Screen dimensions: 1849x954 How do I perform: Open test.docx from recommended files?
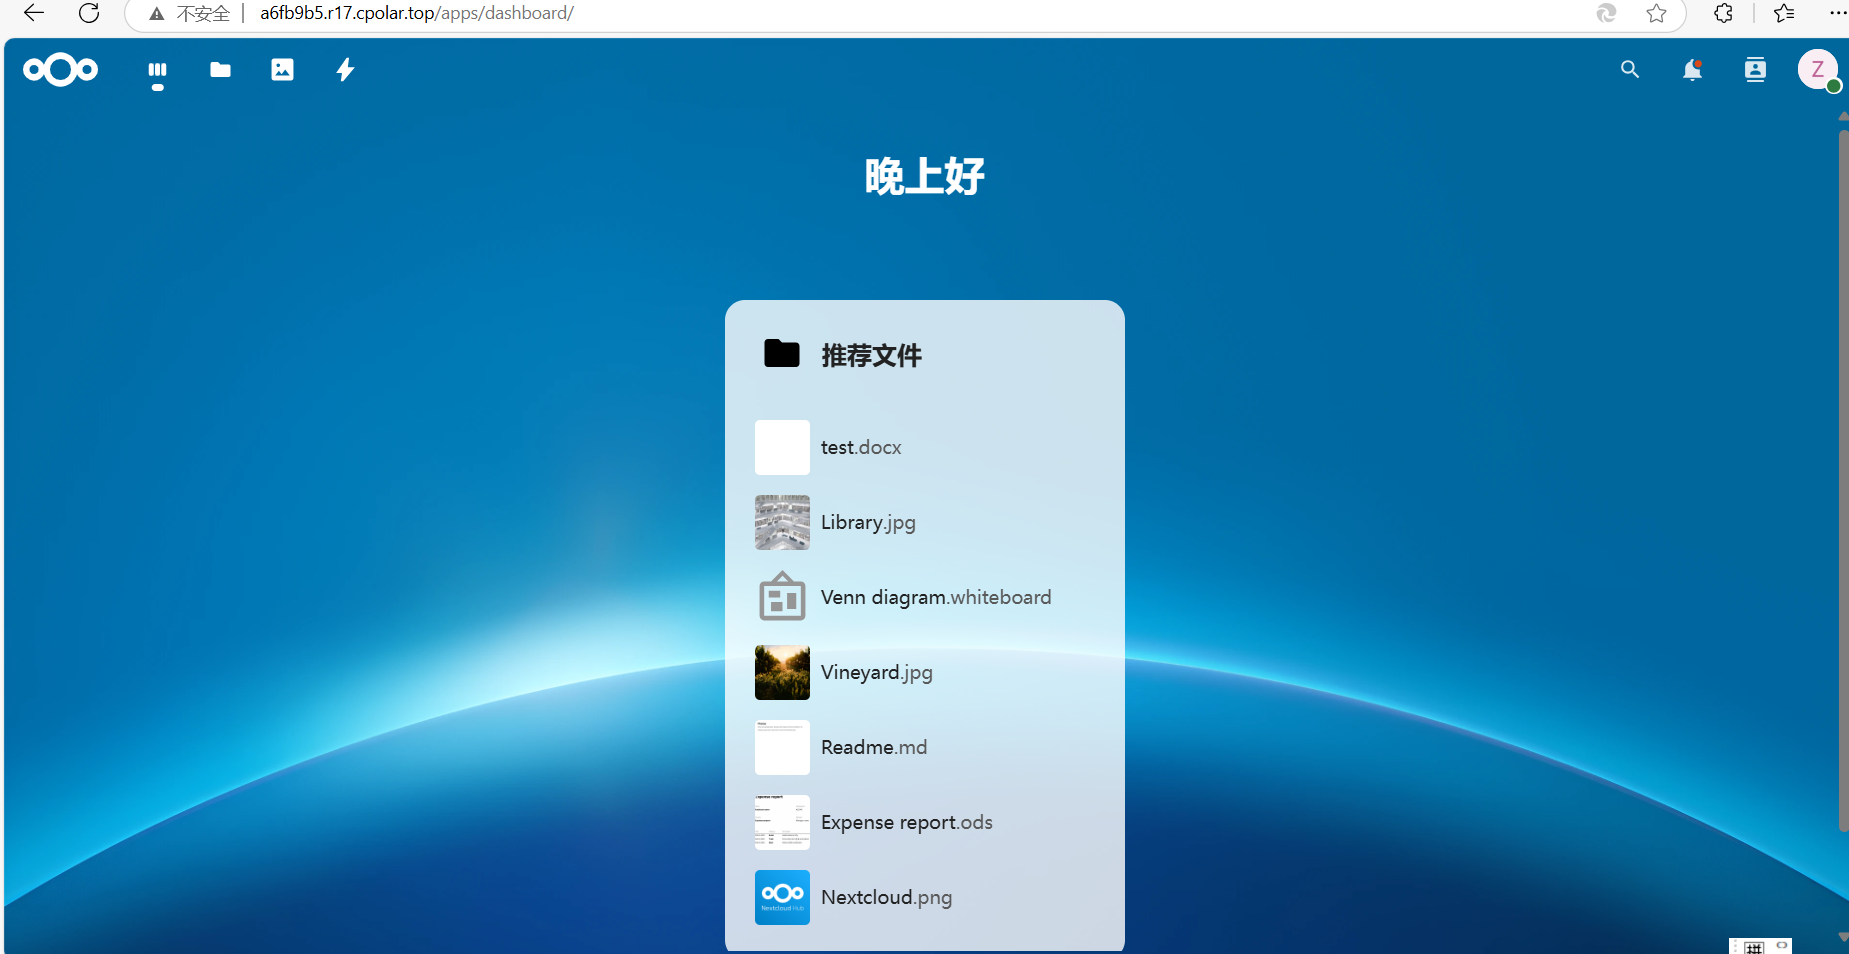click(860, 447)
